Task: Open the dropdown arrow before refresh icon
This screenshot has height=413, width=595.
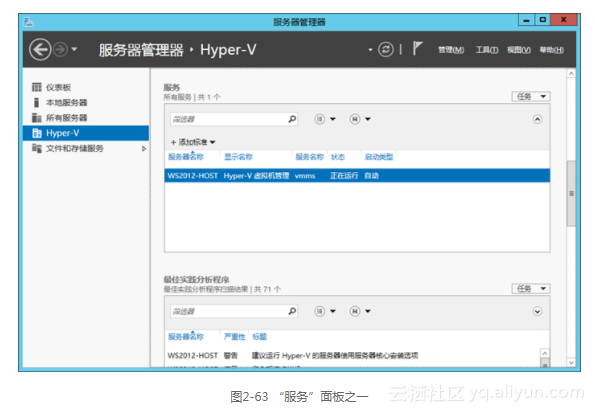Action: (x=370, y=50)
